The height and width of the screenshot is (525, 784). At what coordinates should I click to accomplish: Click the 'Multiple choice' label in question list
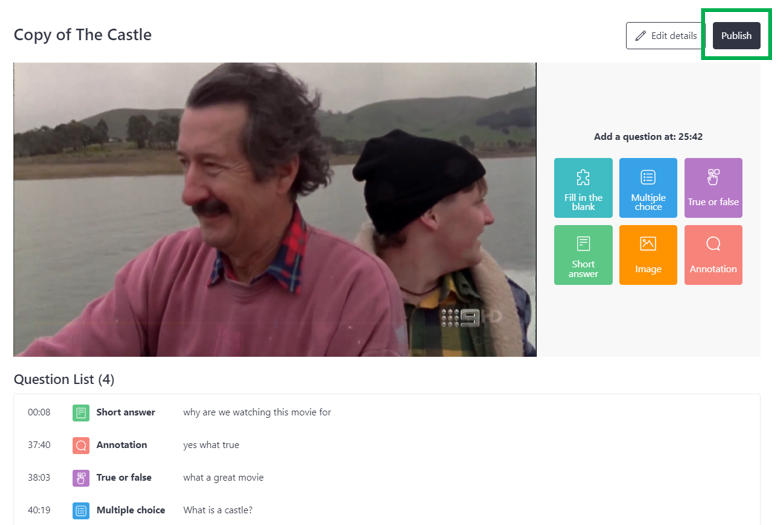click(130, 510)
